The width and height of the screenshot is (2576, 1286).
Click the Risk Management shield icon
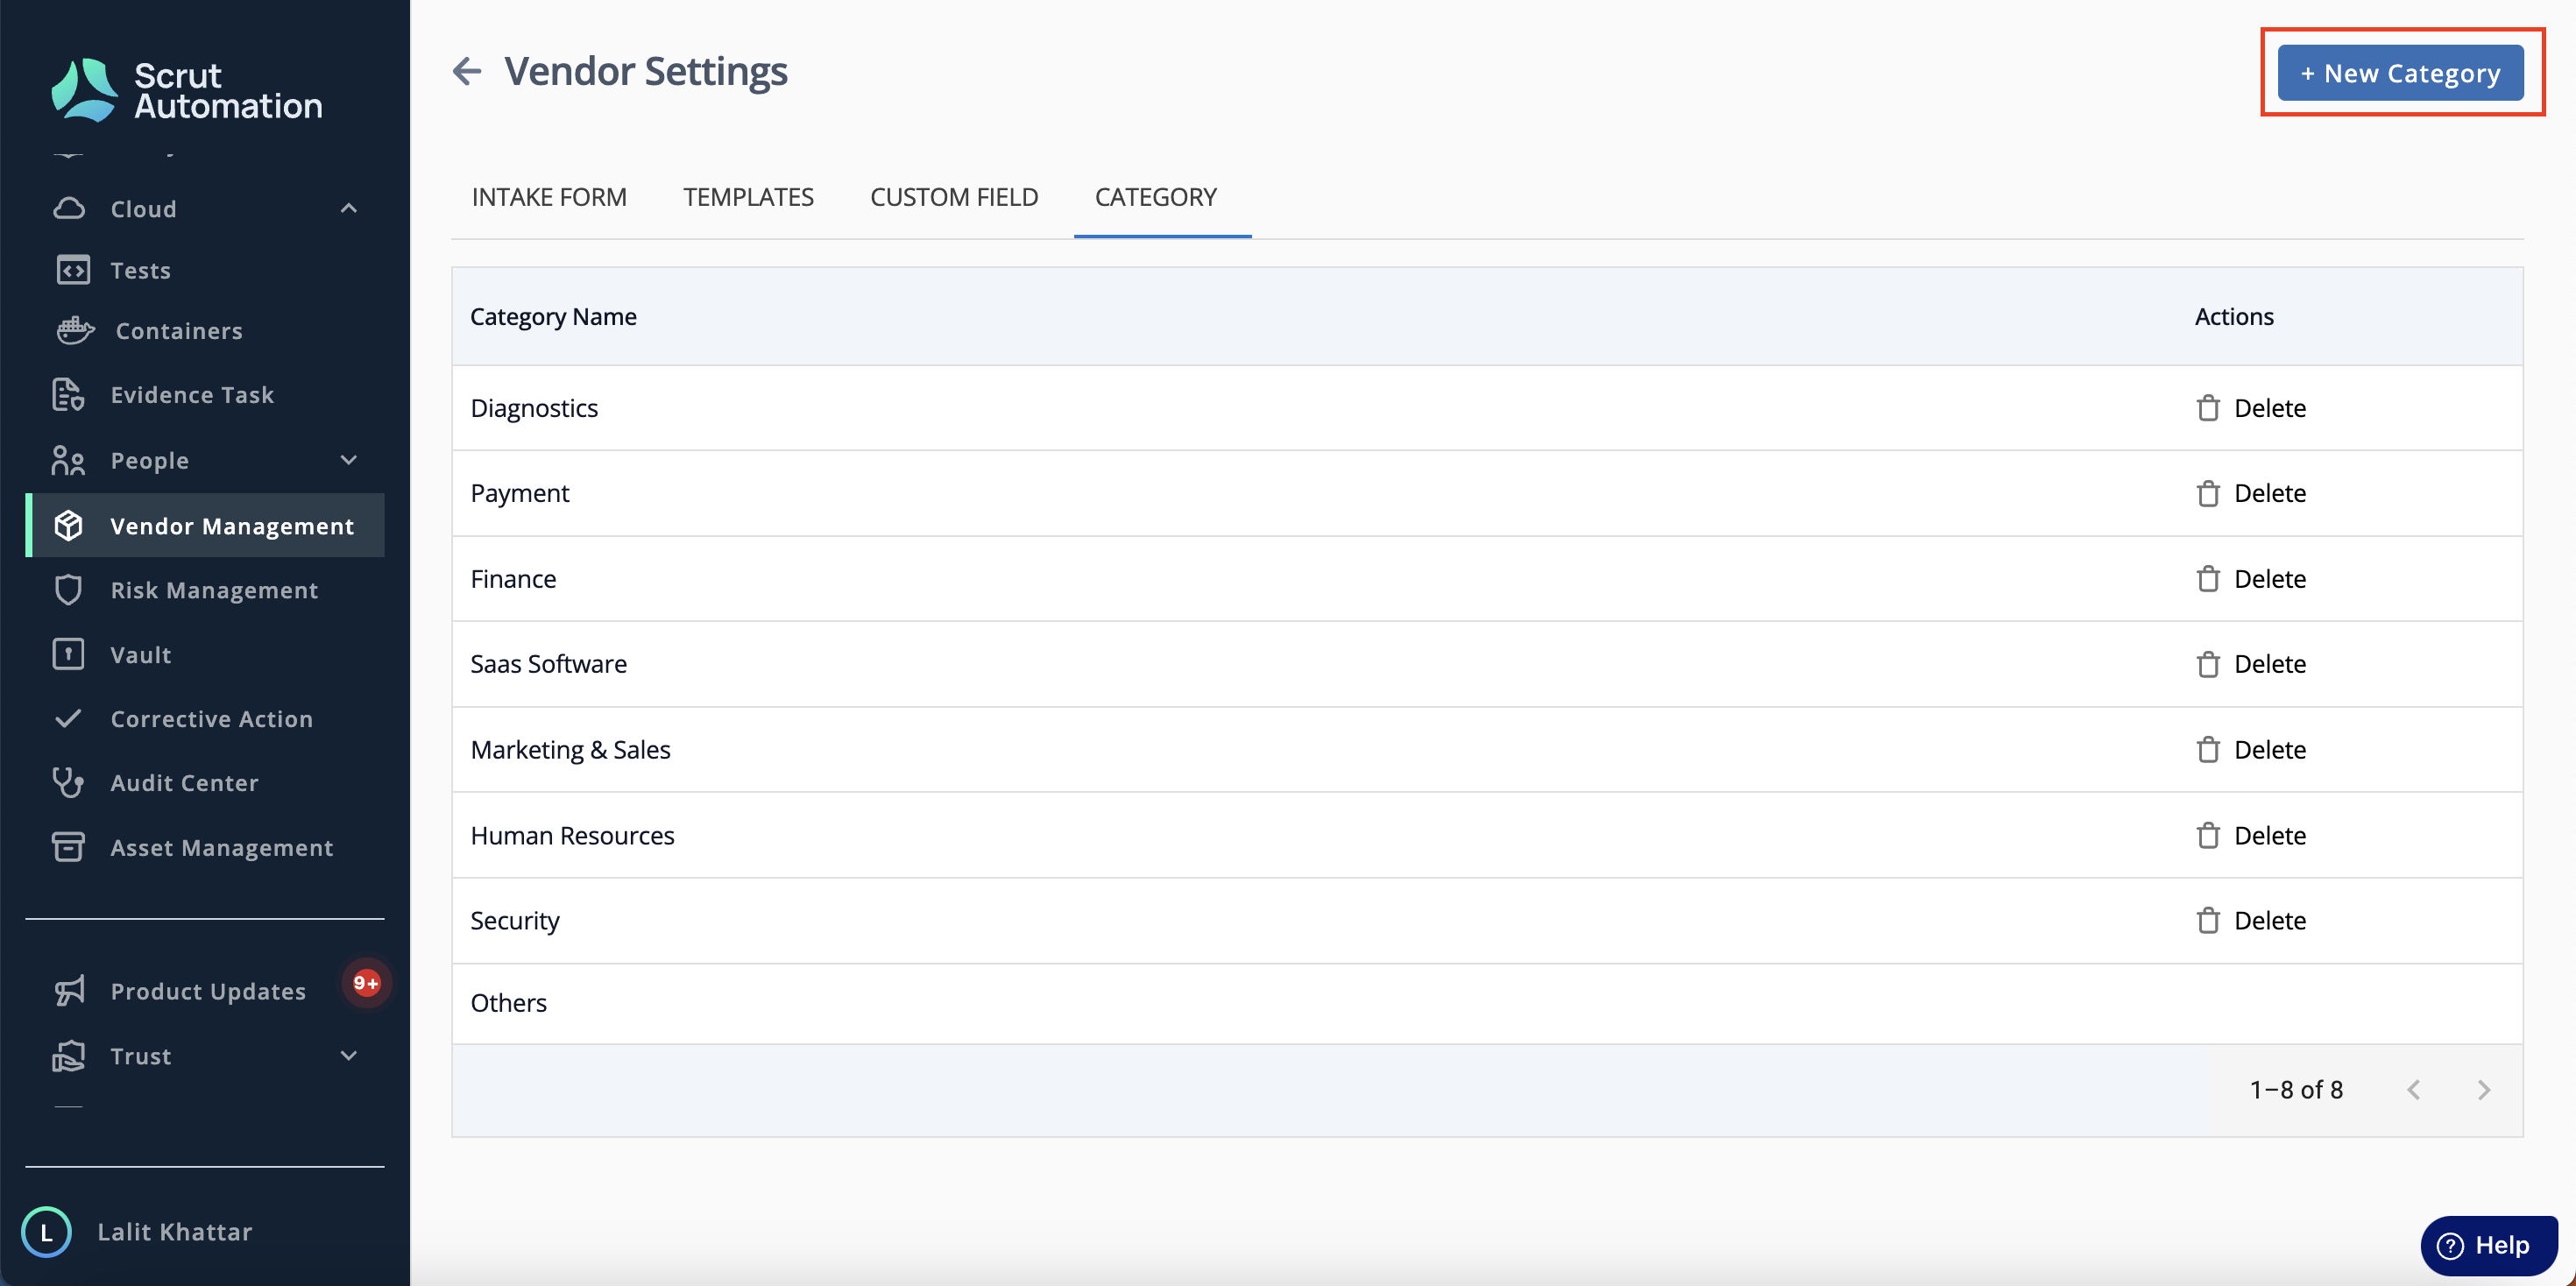click(x=68, y=590)
